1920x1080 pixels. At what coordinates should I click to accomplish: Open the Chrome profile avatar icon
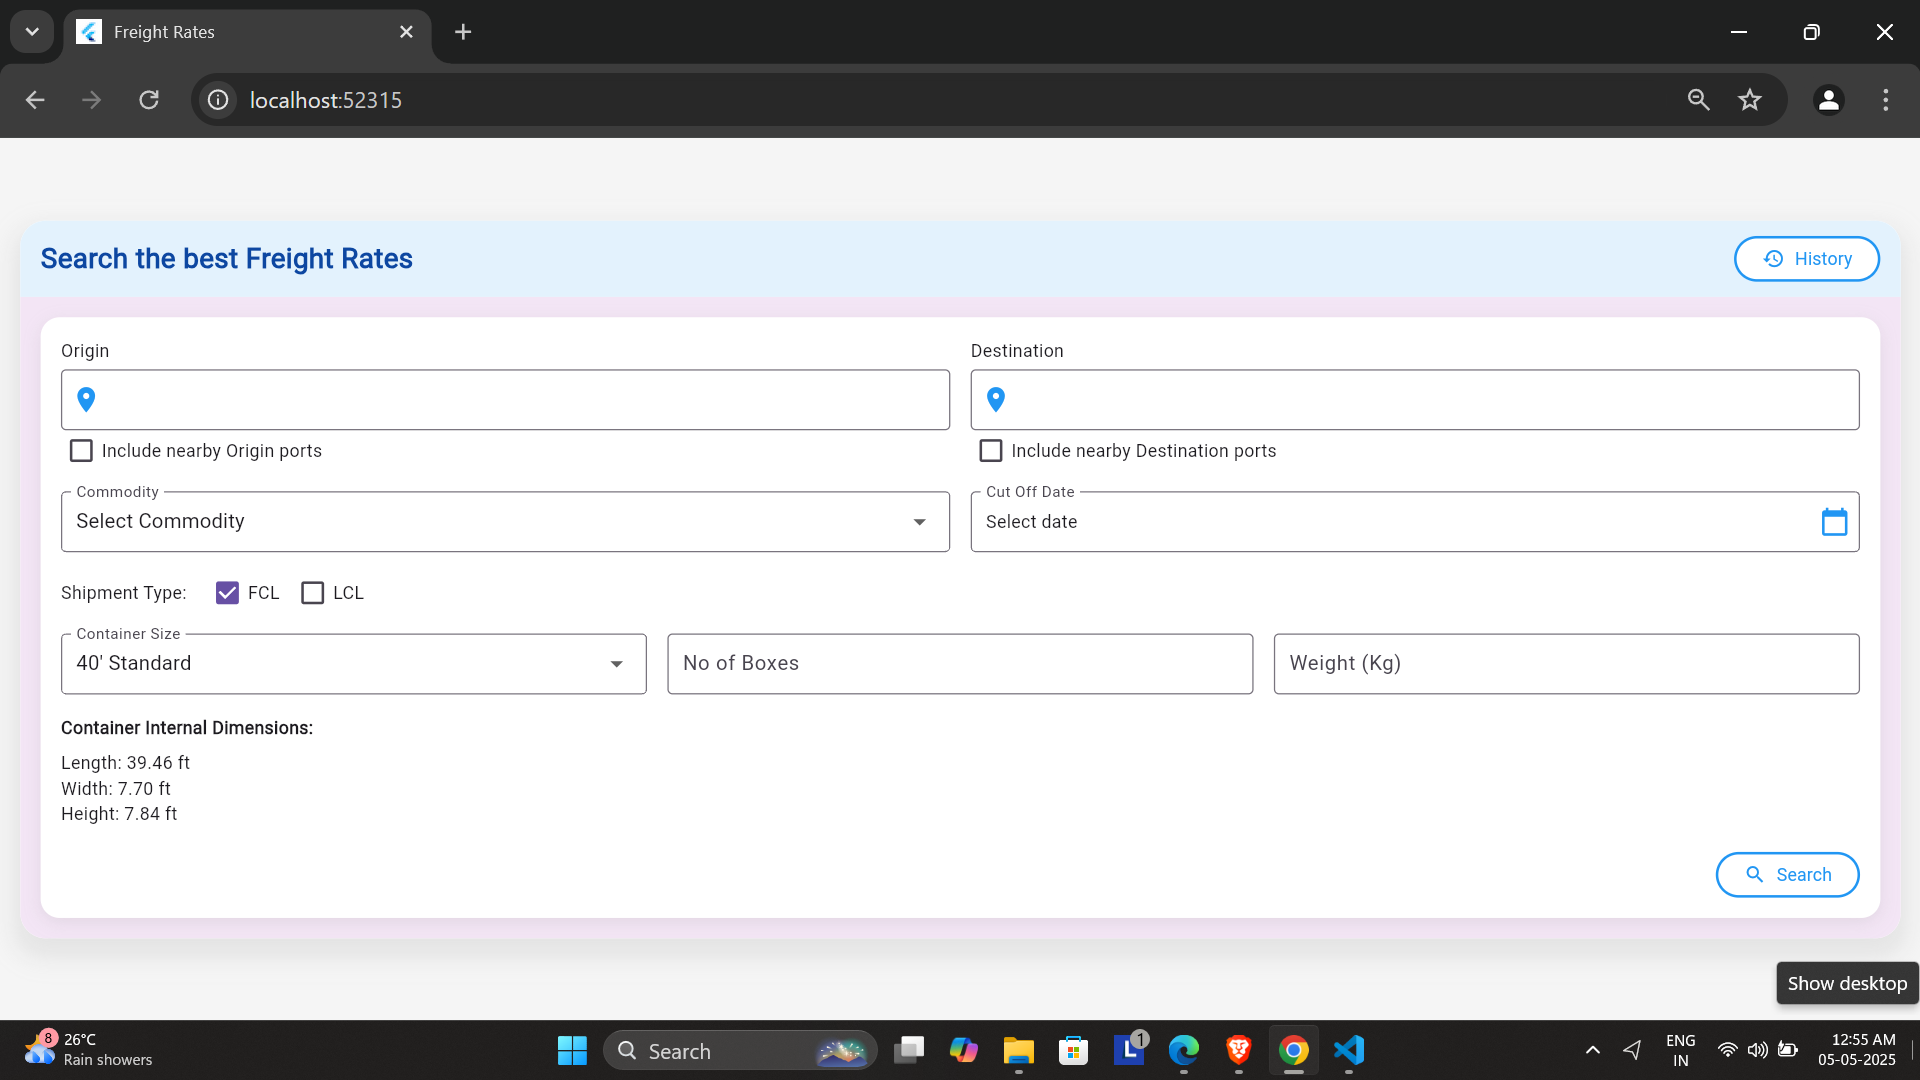click(x=1828, y=100)
